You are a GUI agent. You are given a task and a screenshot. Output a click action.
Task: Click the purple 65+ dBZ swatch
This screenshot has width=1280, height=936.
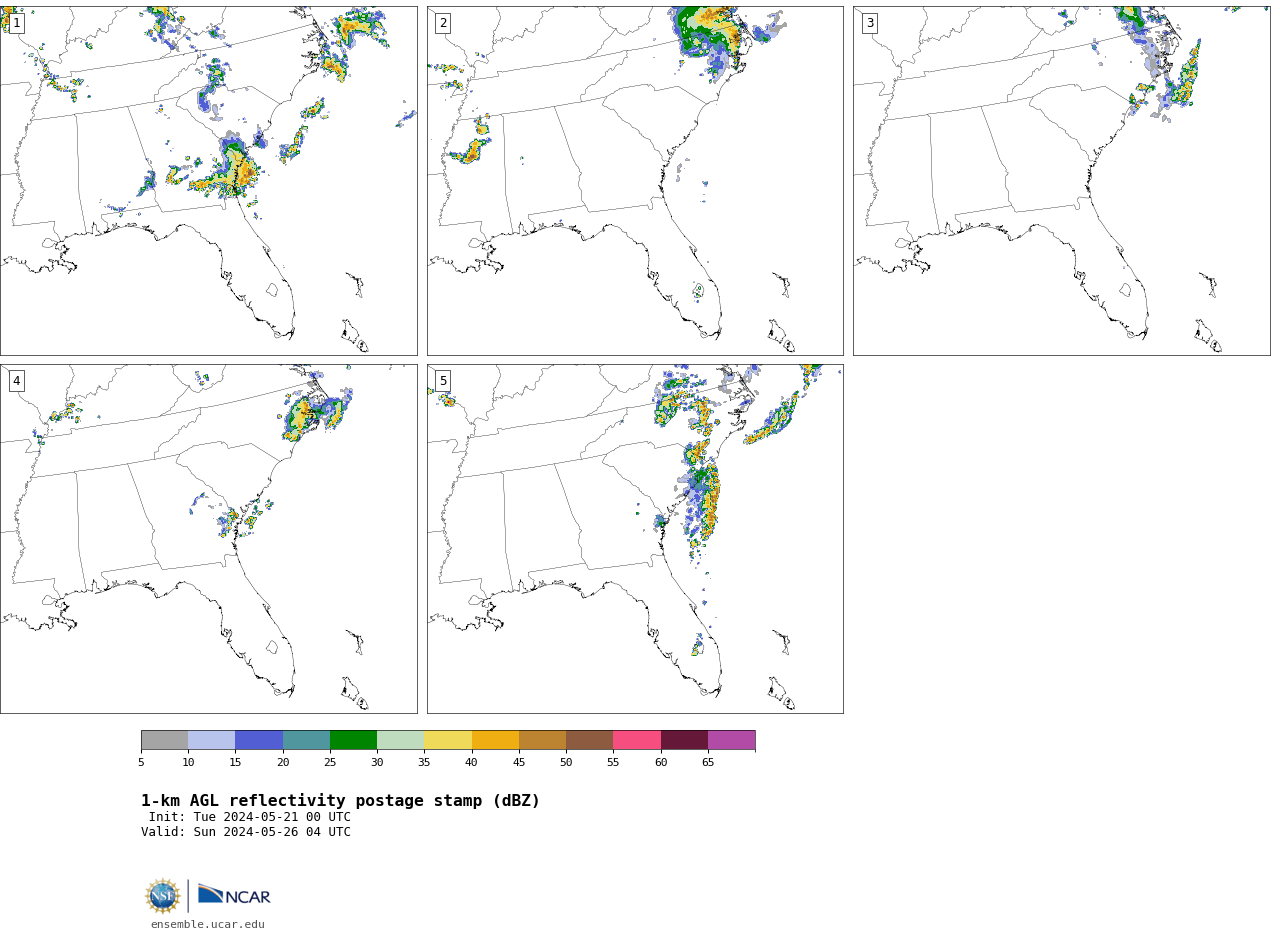coord(731,740)
